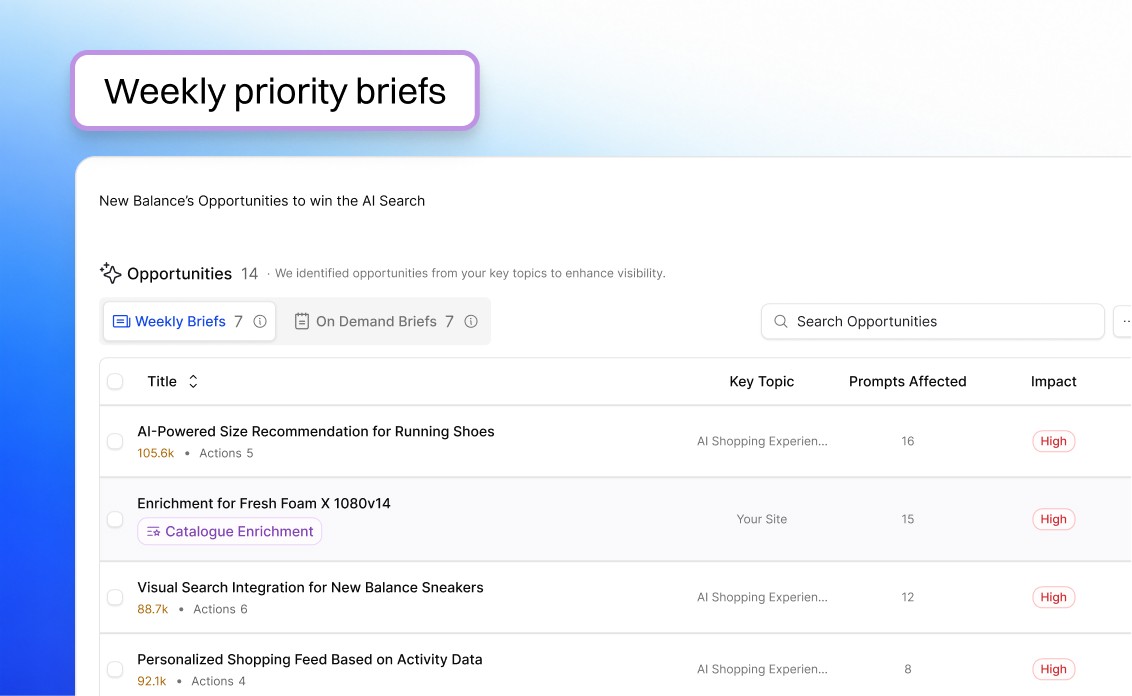Click the High badge in Fresh Foam row

pyautogui.click(x=1053, y=519)
